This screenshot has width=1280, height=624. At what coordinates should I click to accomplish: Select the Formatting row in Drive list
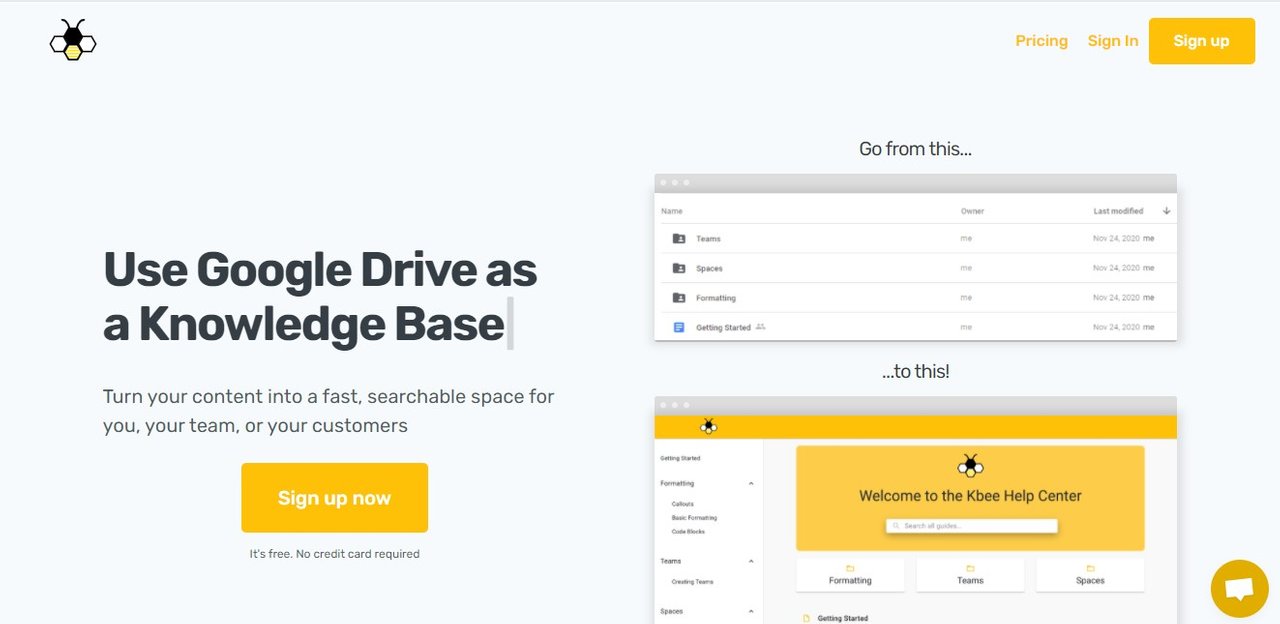915,298
